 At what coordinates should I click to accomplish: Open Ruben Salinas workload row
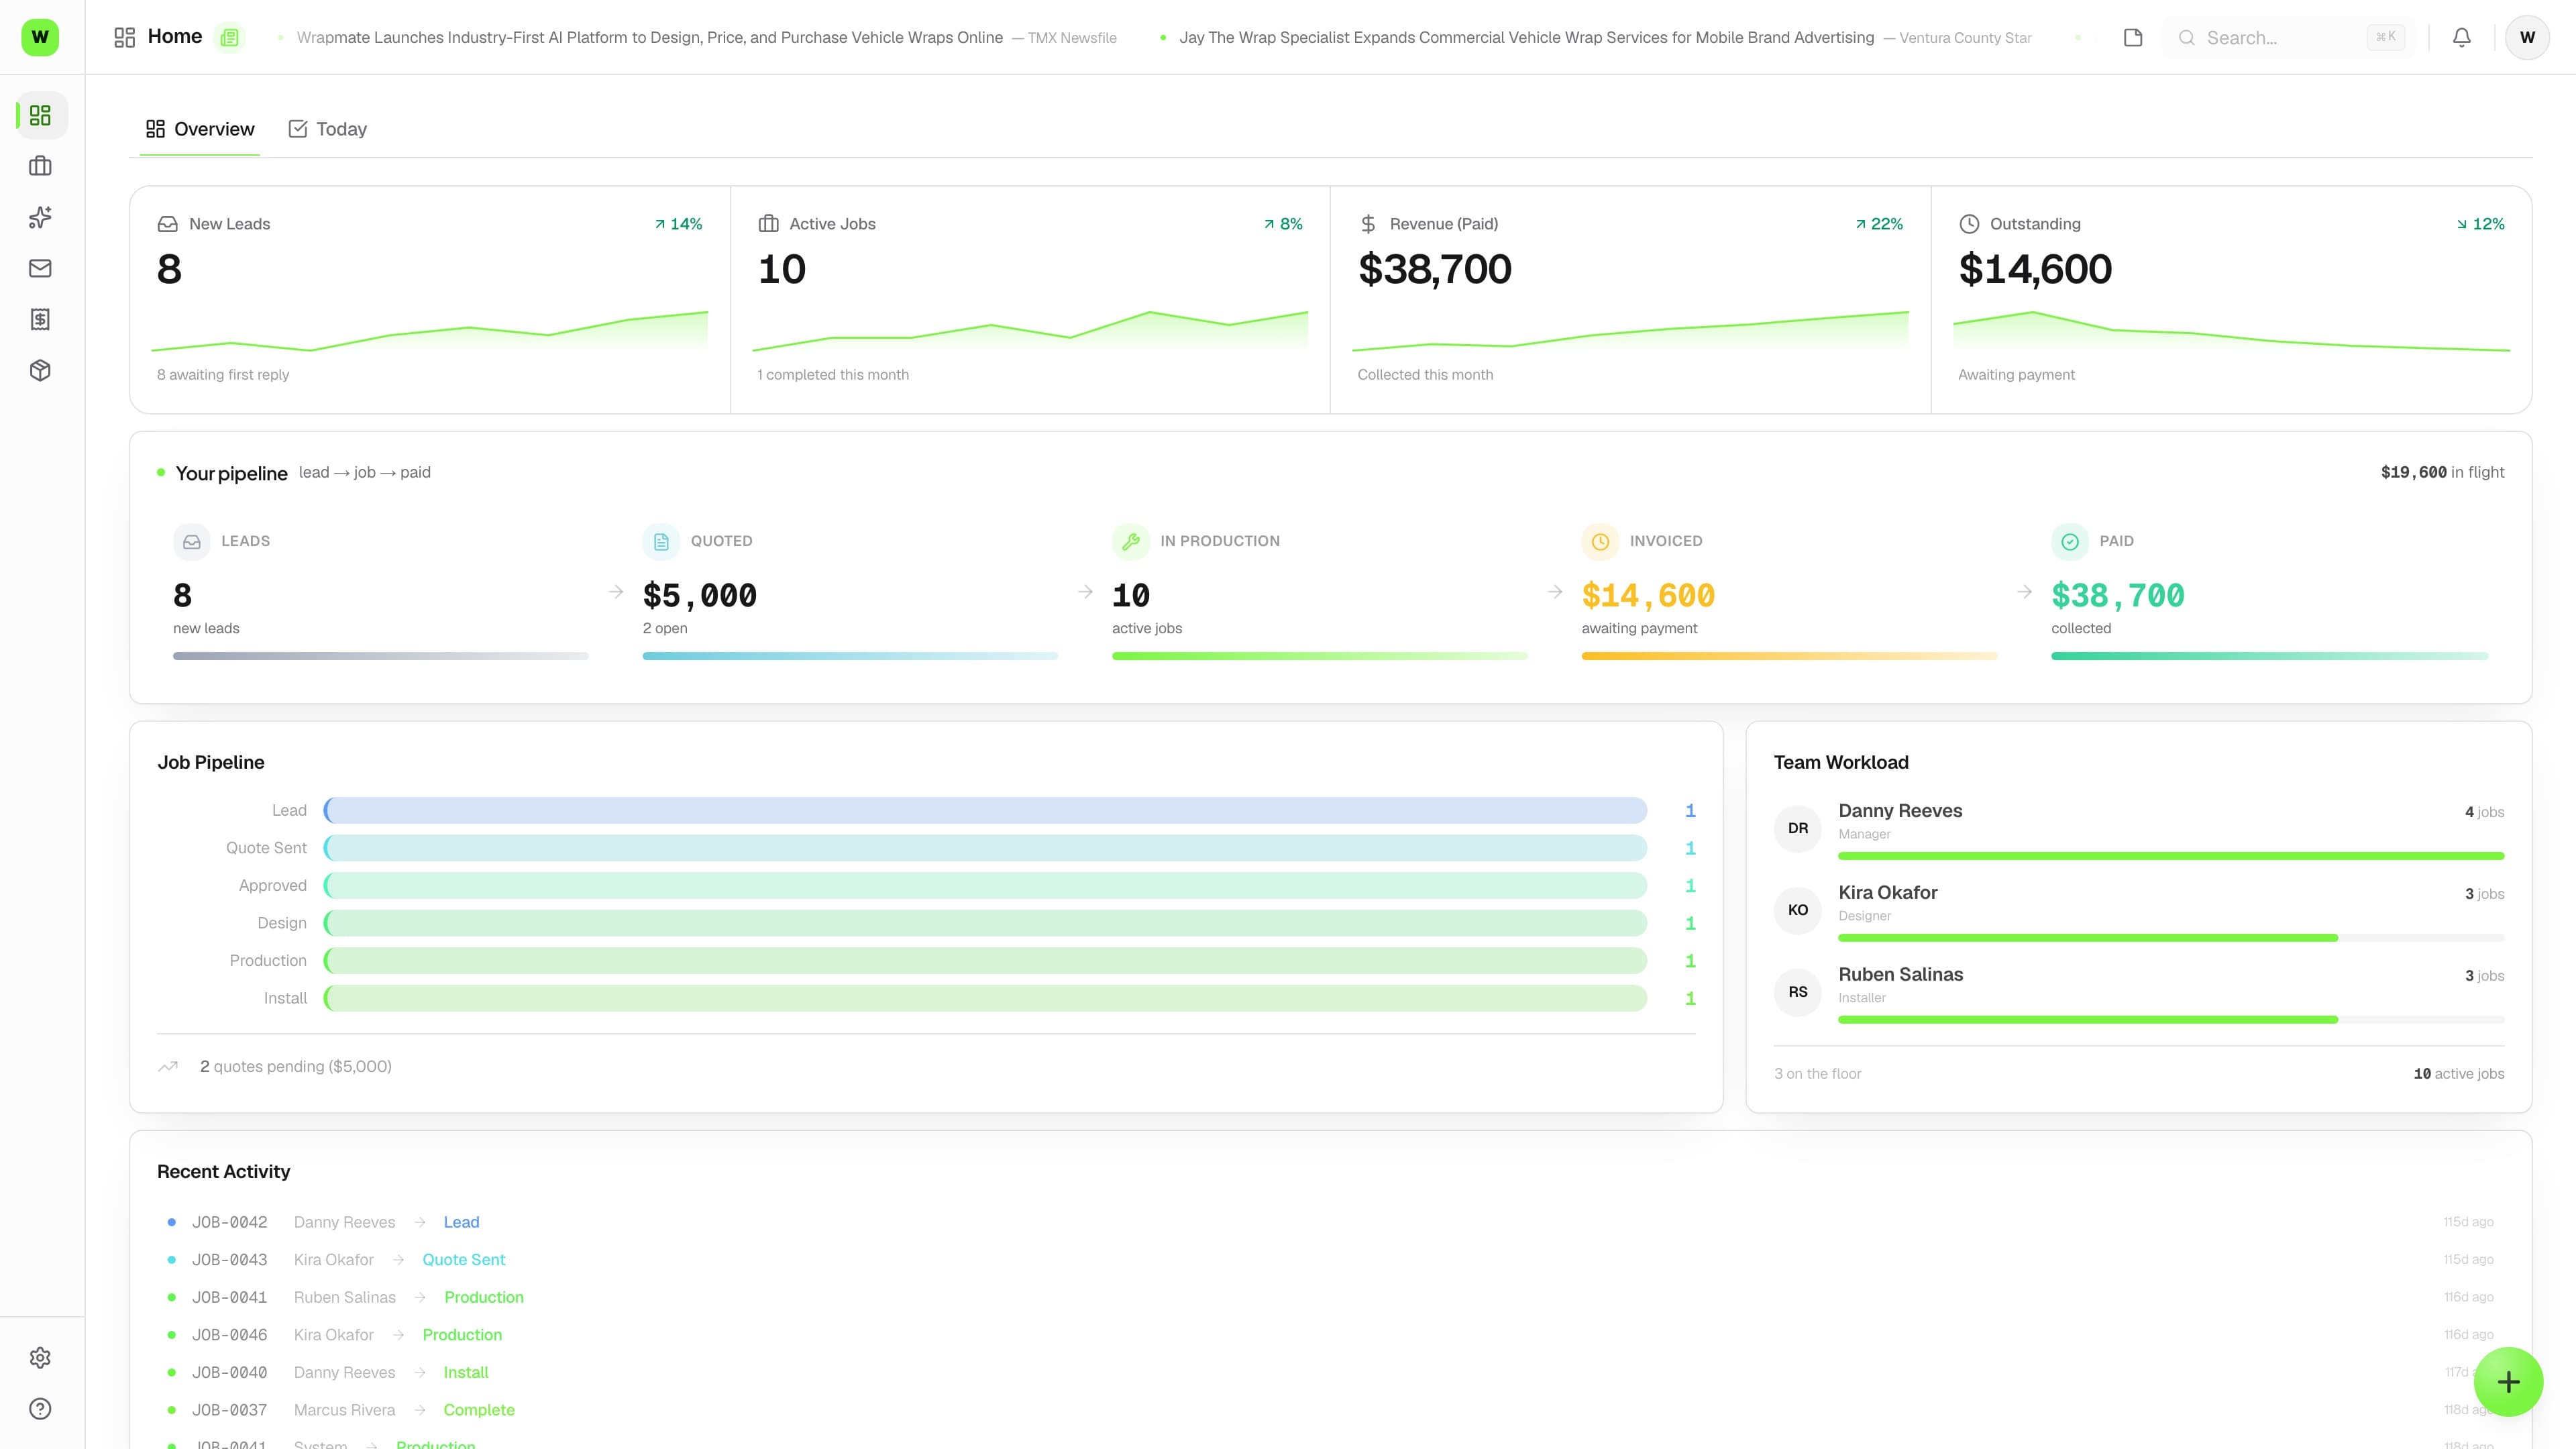[x=2138, y=992]
